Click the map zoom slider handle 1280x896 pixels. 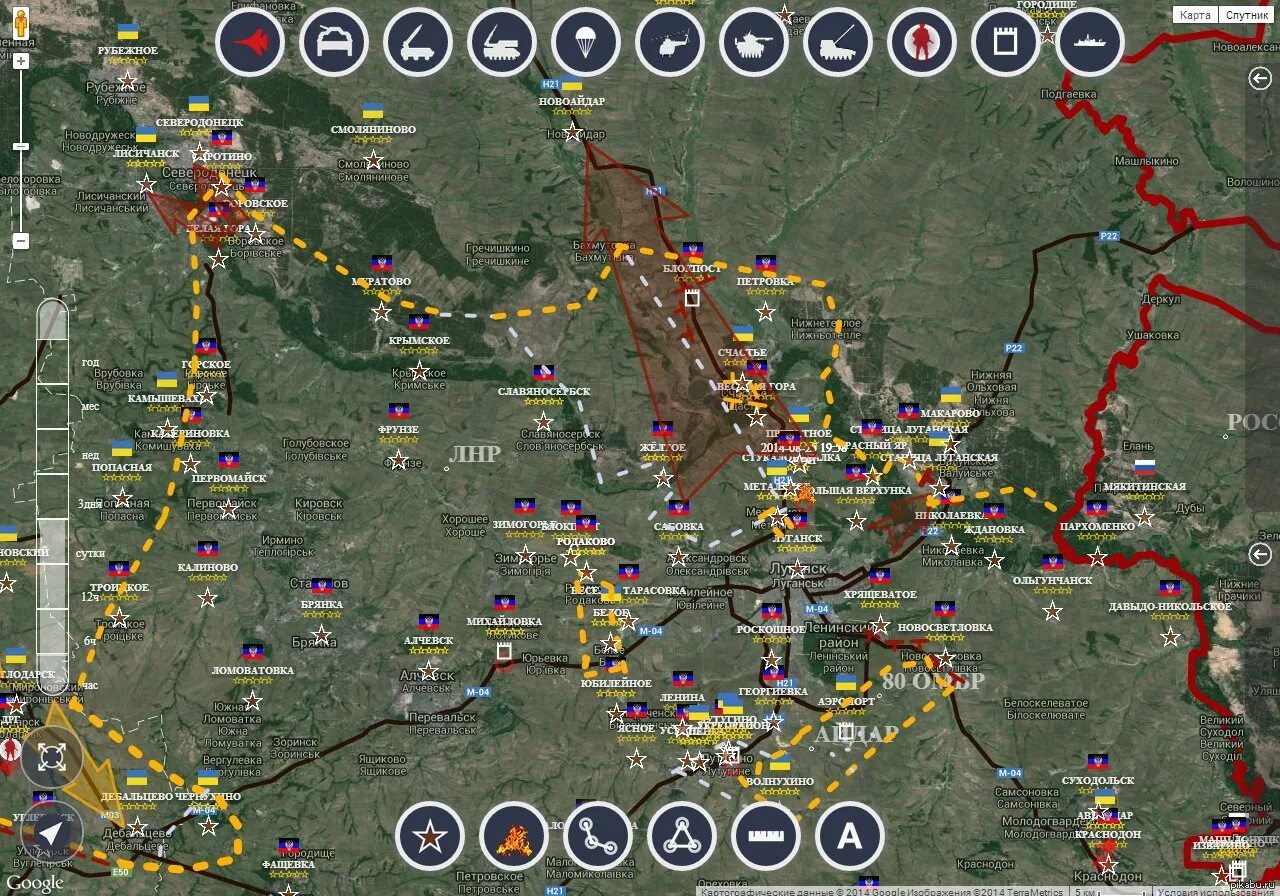coord(20,147)
